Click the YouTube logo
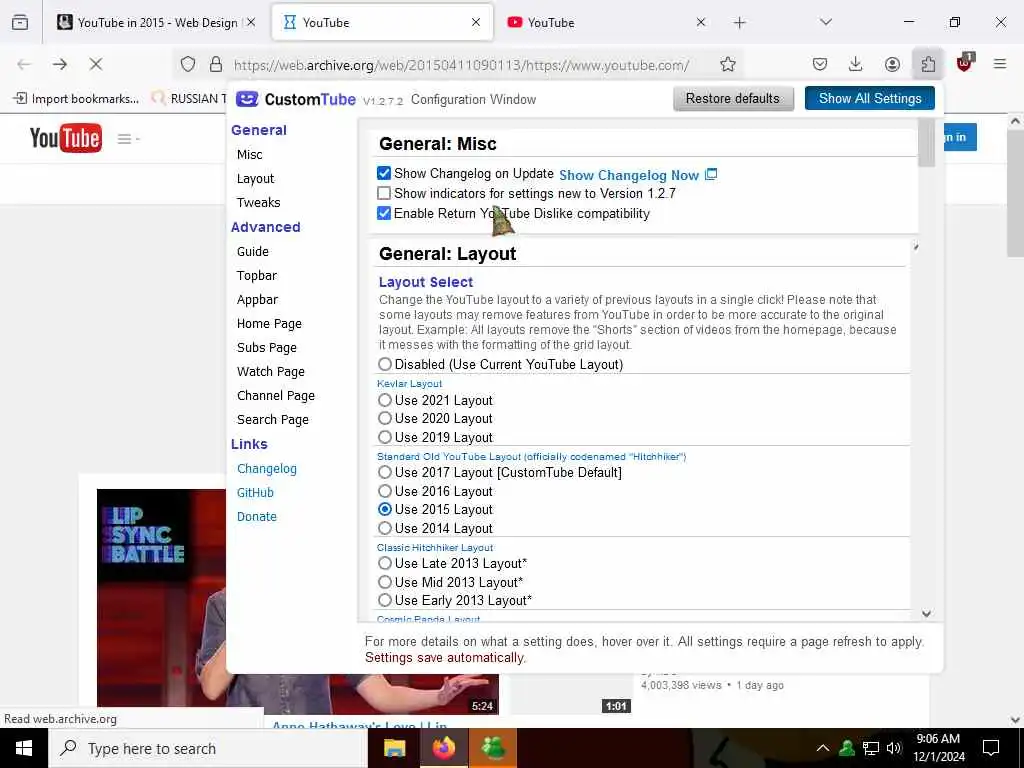The height and width of the screenshot is (768, 1024). pyautogui.click(x=66, y=138)
